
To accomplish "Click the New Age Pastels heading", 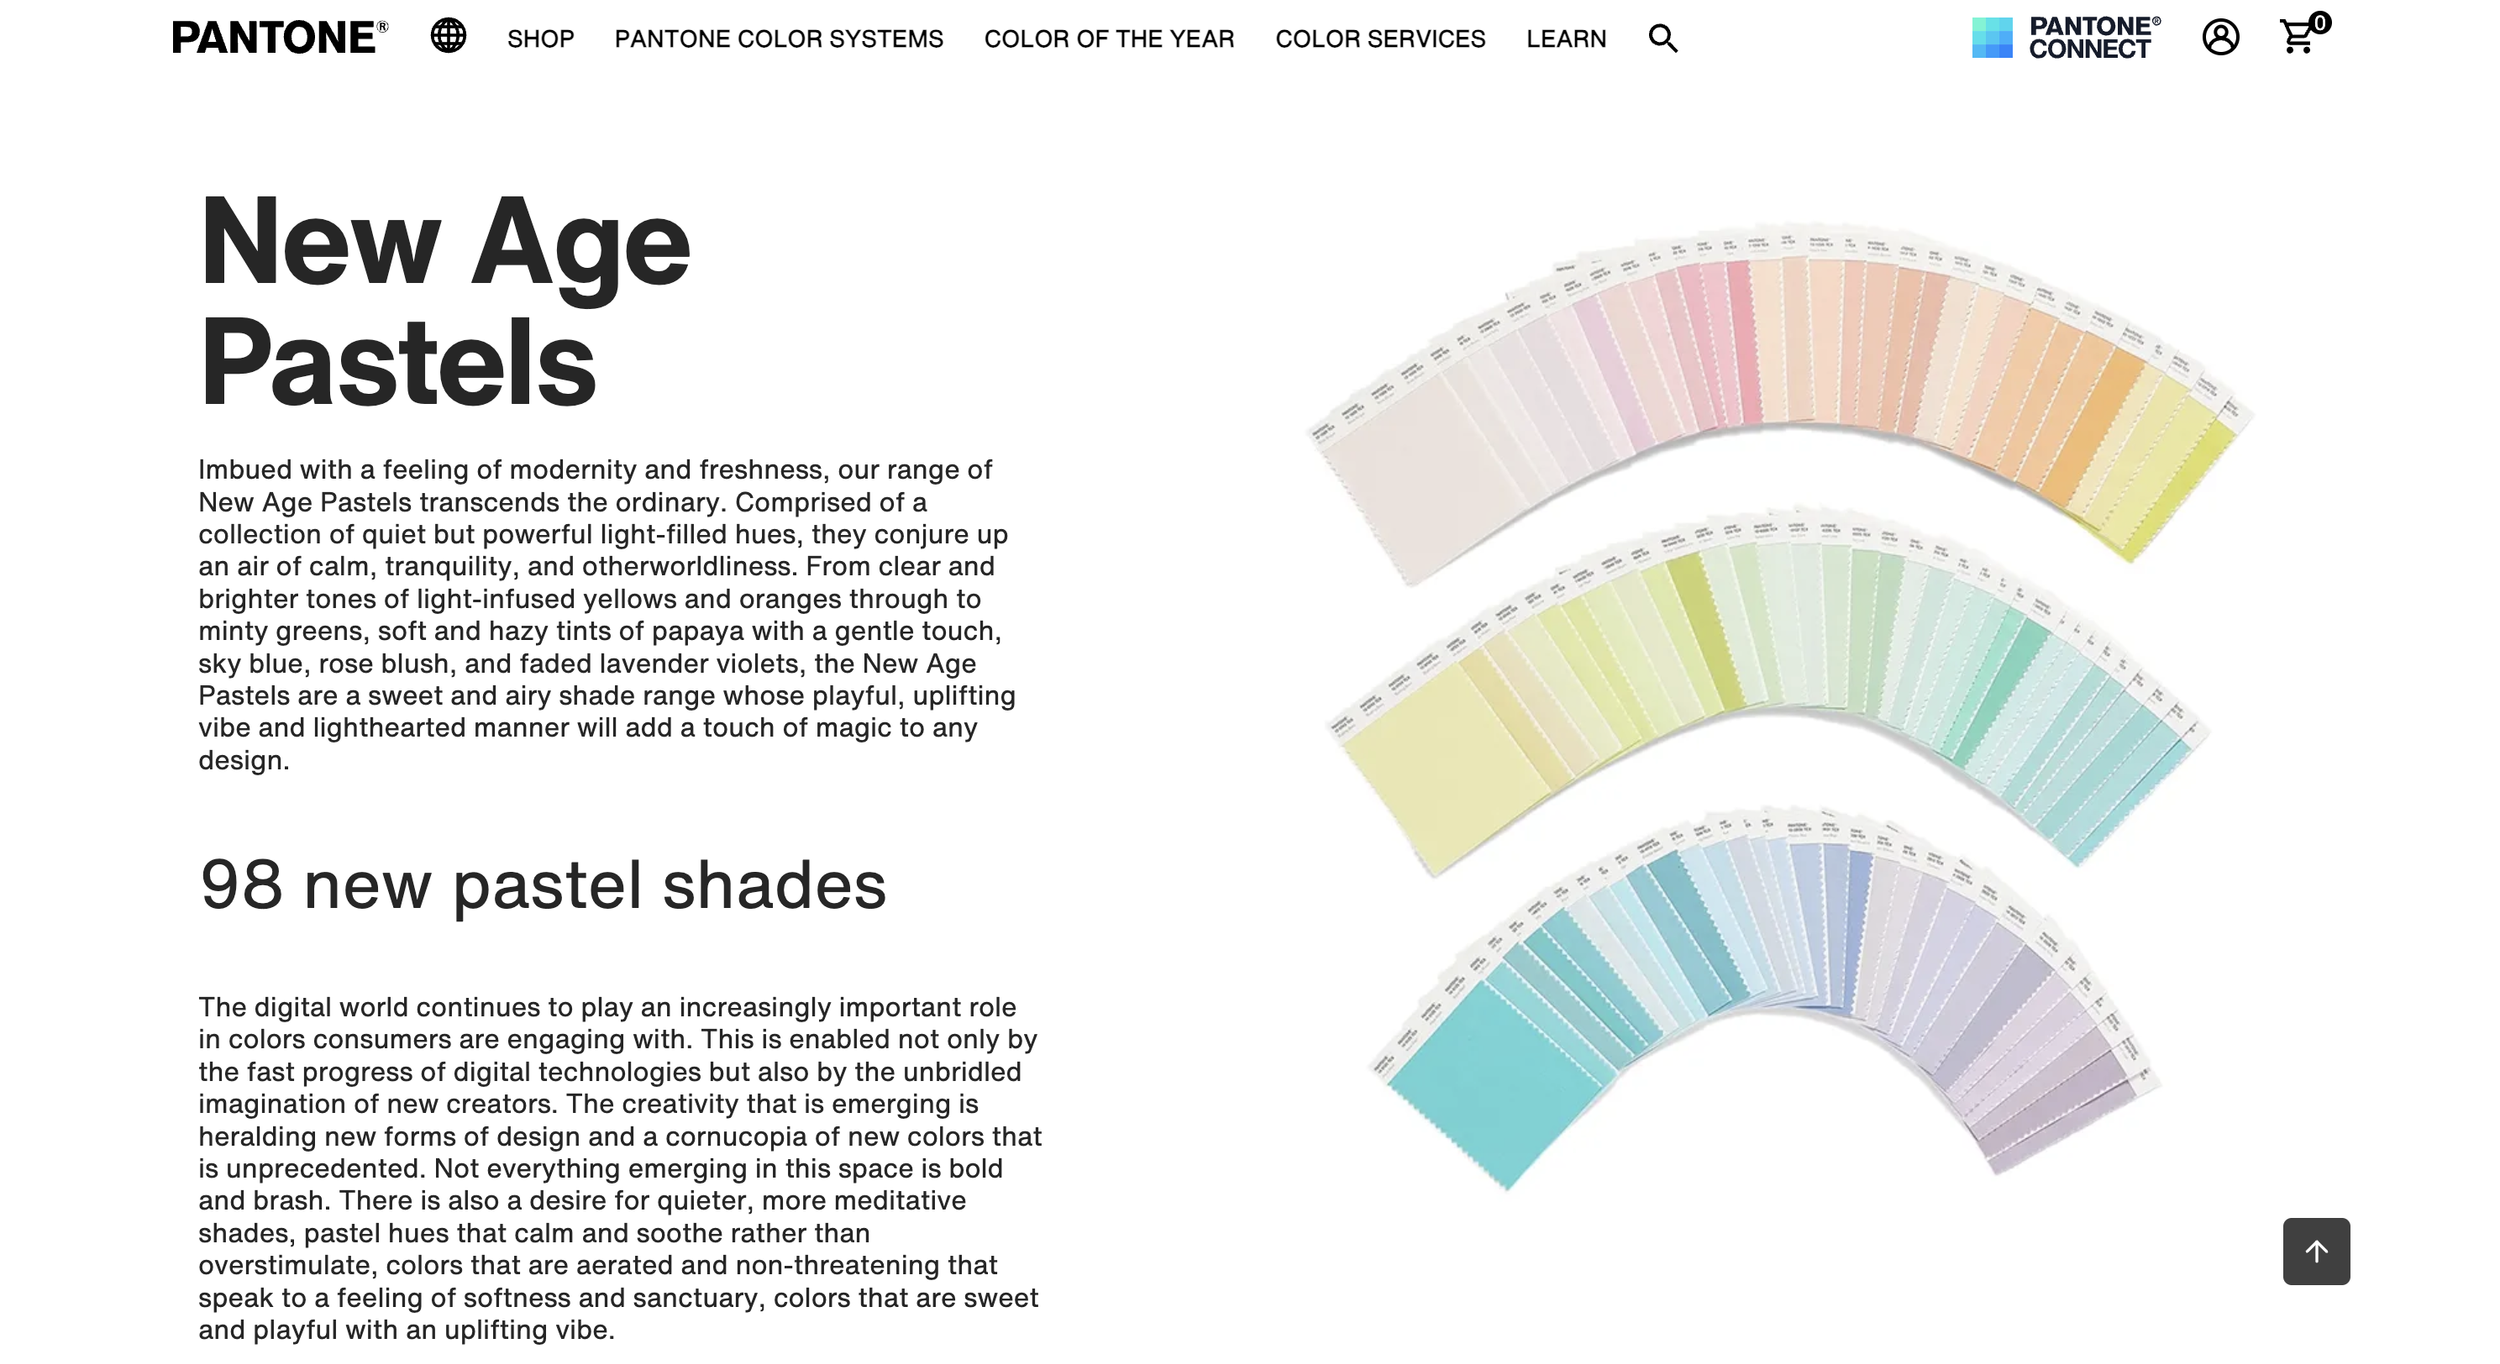I will pyautogui.click(x=444, y=300).
